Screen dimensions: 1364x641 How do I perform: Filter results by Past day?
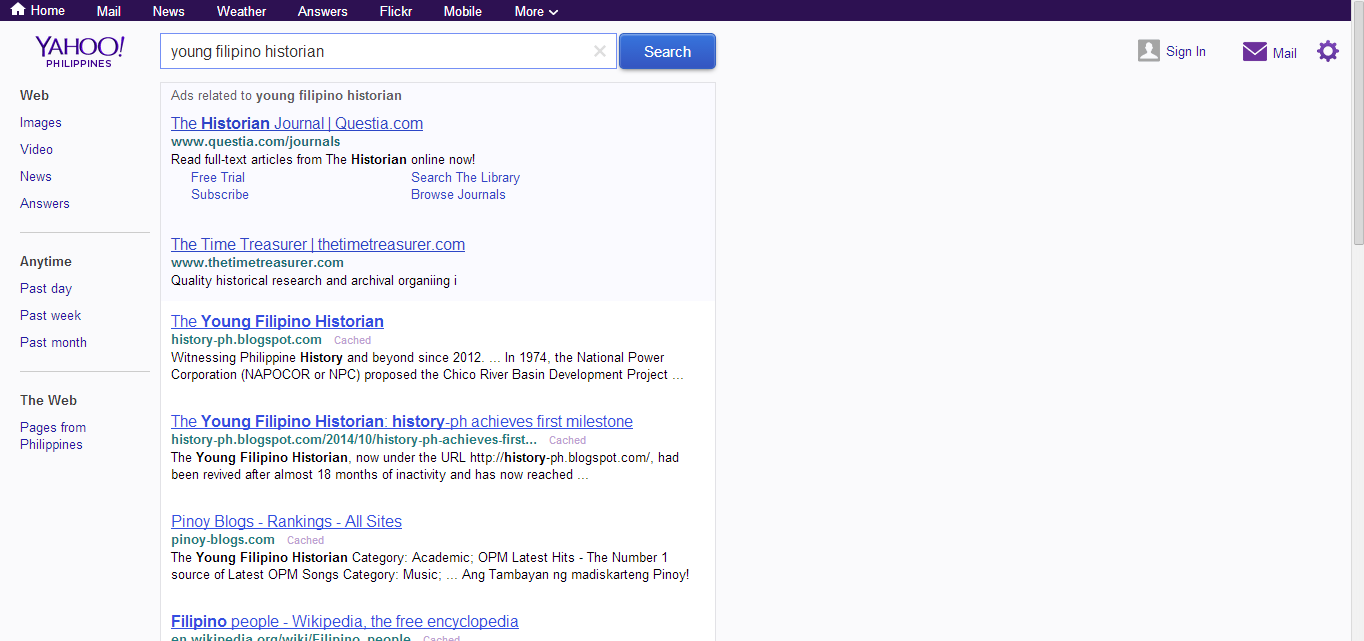tap(46, 288)
